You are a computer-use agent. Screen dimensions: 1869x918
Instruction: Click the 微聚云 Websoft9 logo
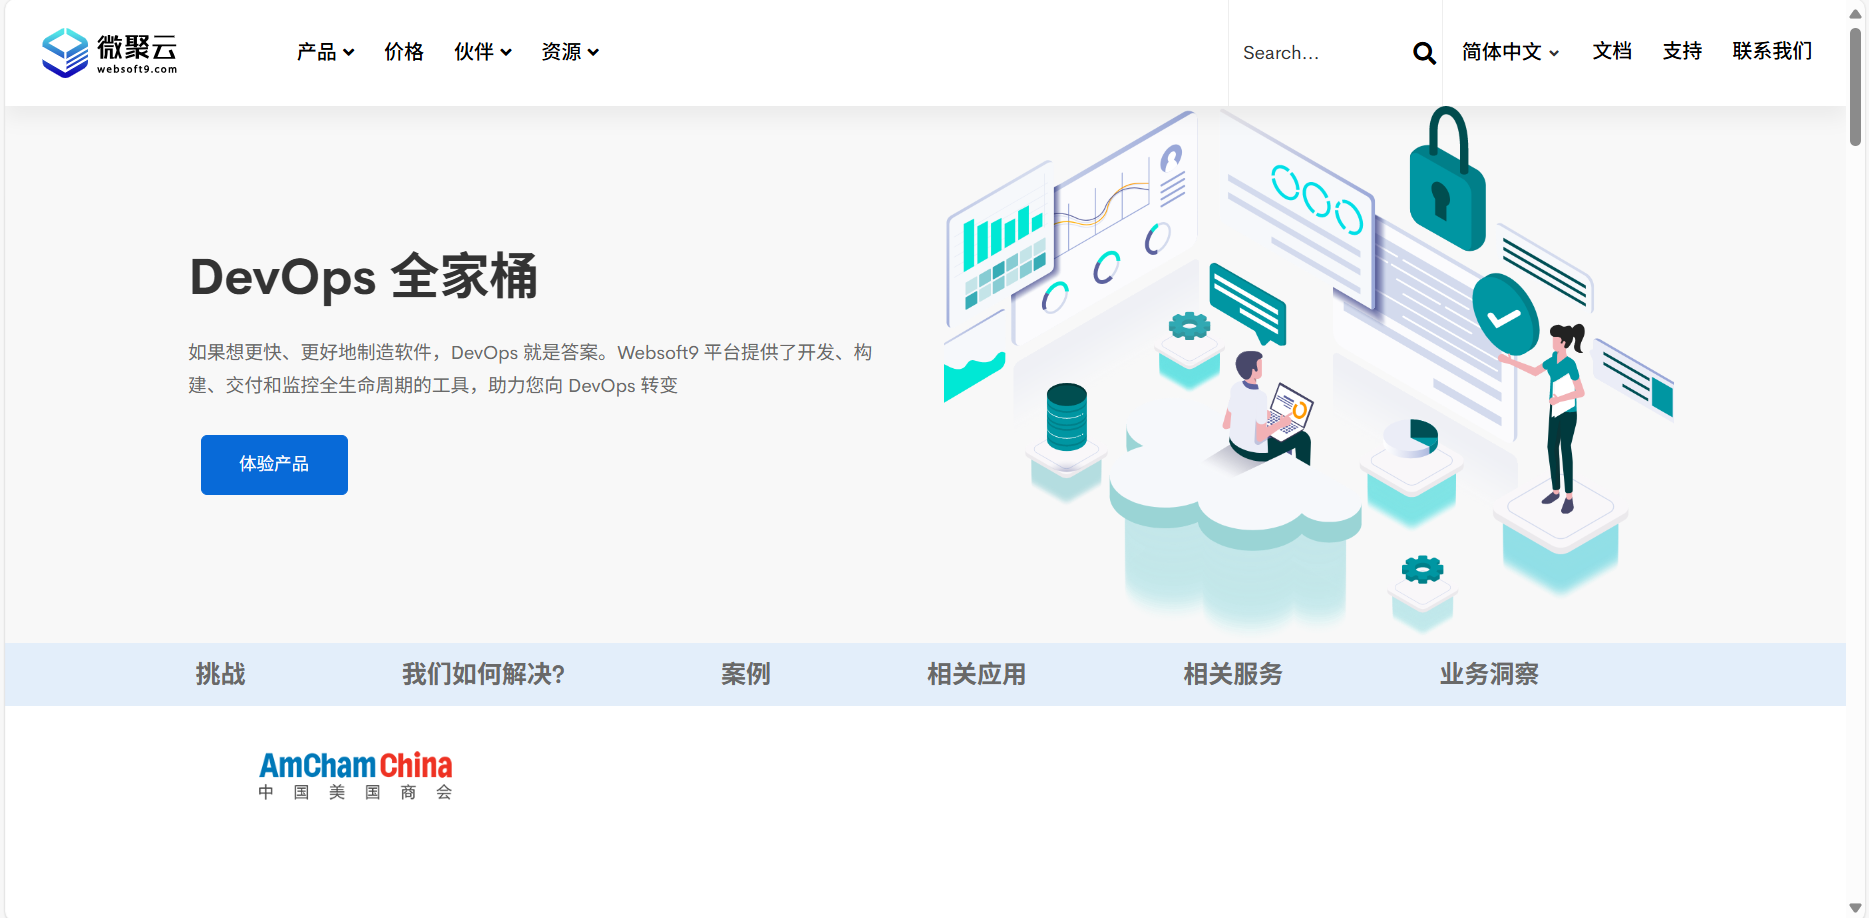pyautogui.click(x=110, y=52)
